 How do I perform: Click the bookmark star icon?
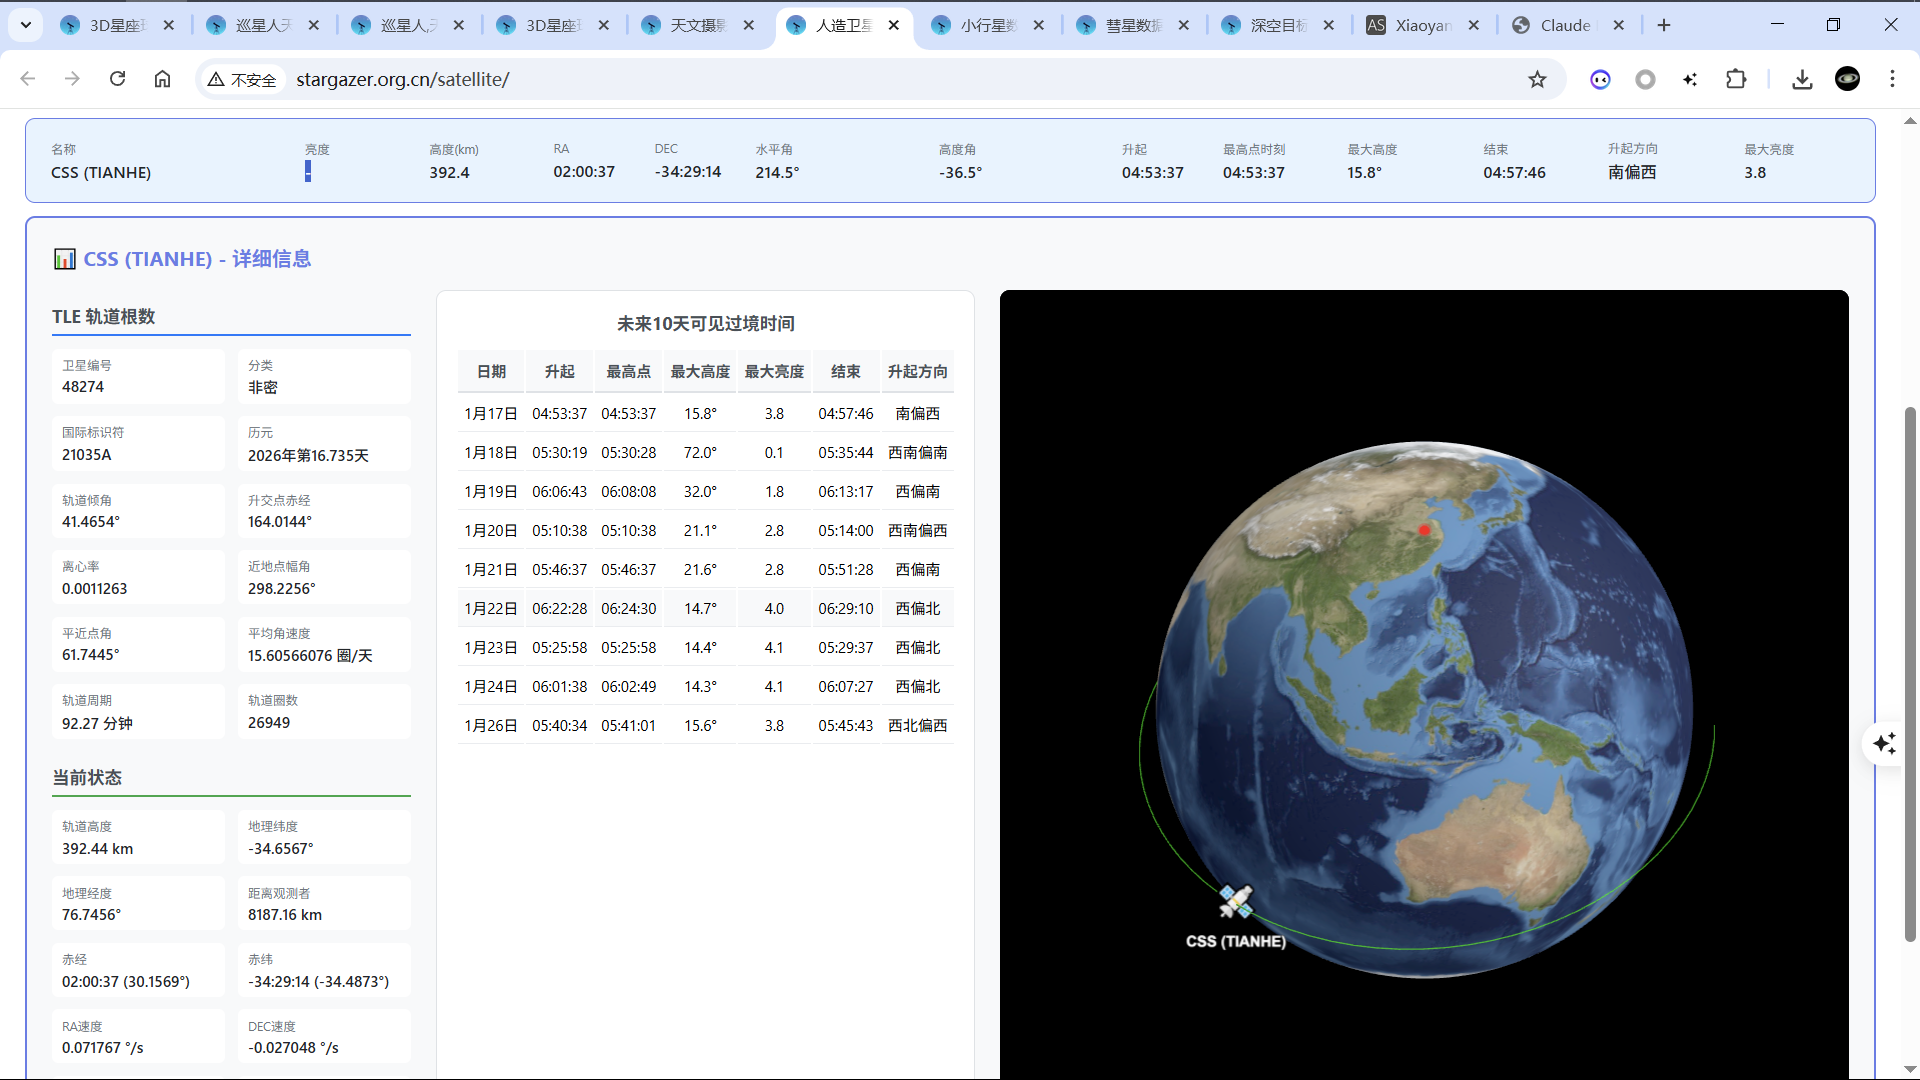coord(1537,80)
